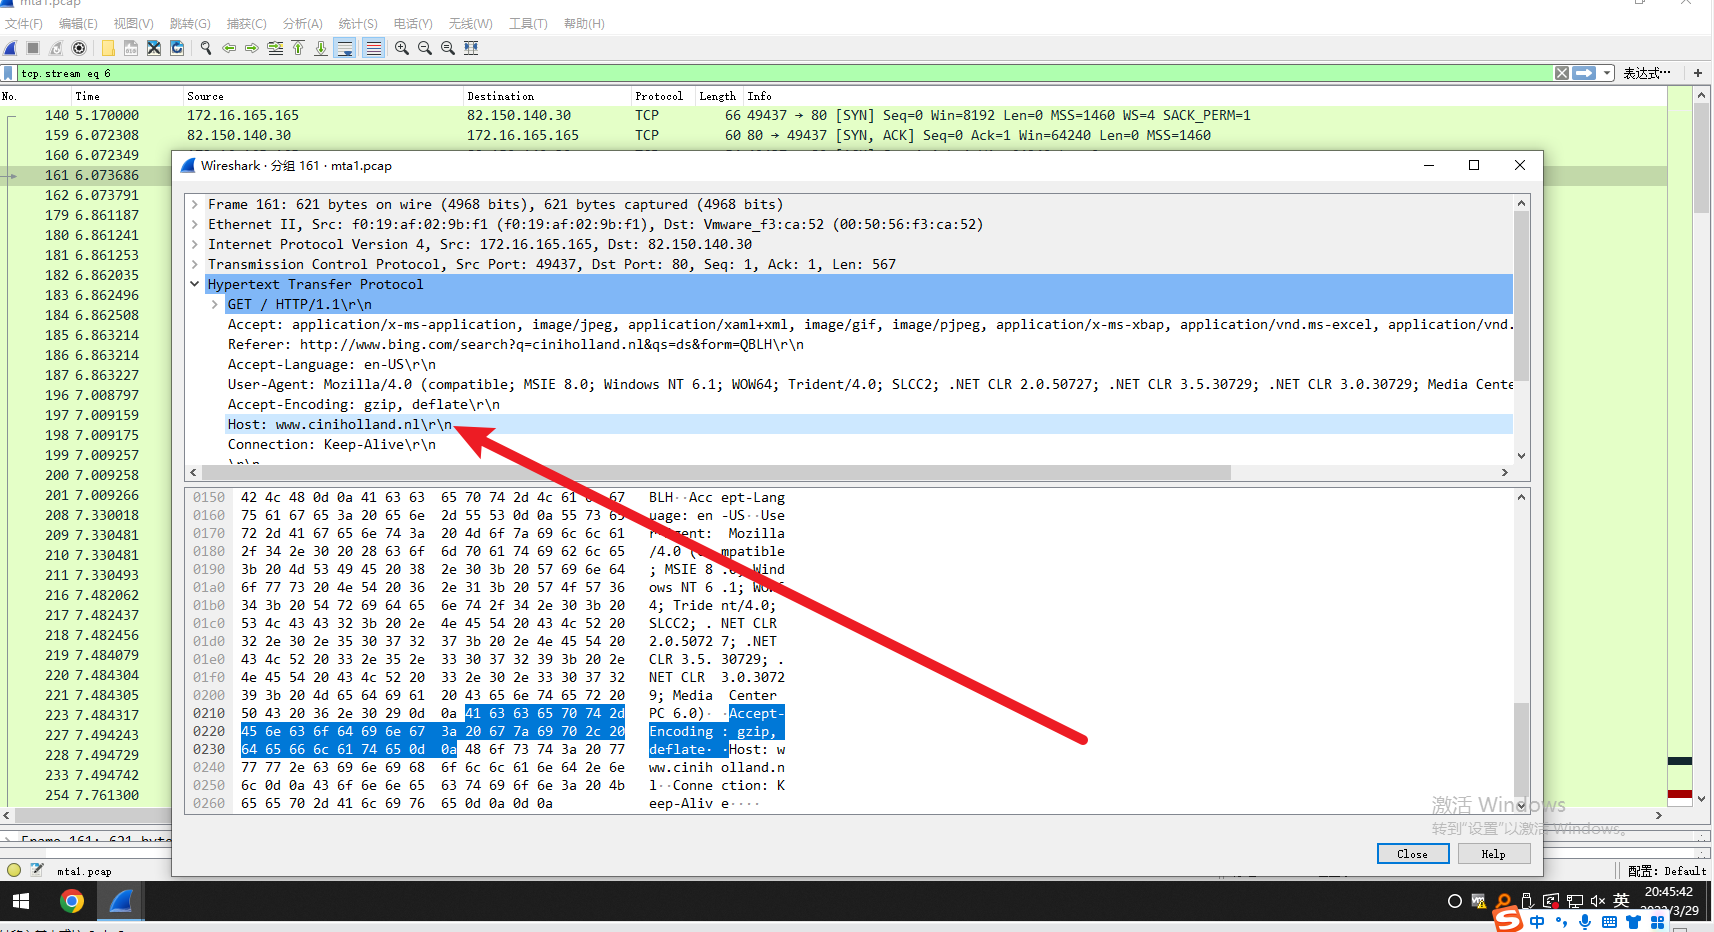The image size is (1714, 932).
Task: Add a filter button with plus icon
Action: click(x=1698, y=73)
